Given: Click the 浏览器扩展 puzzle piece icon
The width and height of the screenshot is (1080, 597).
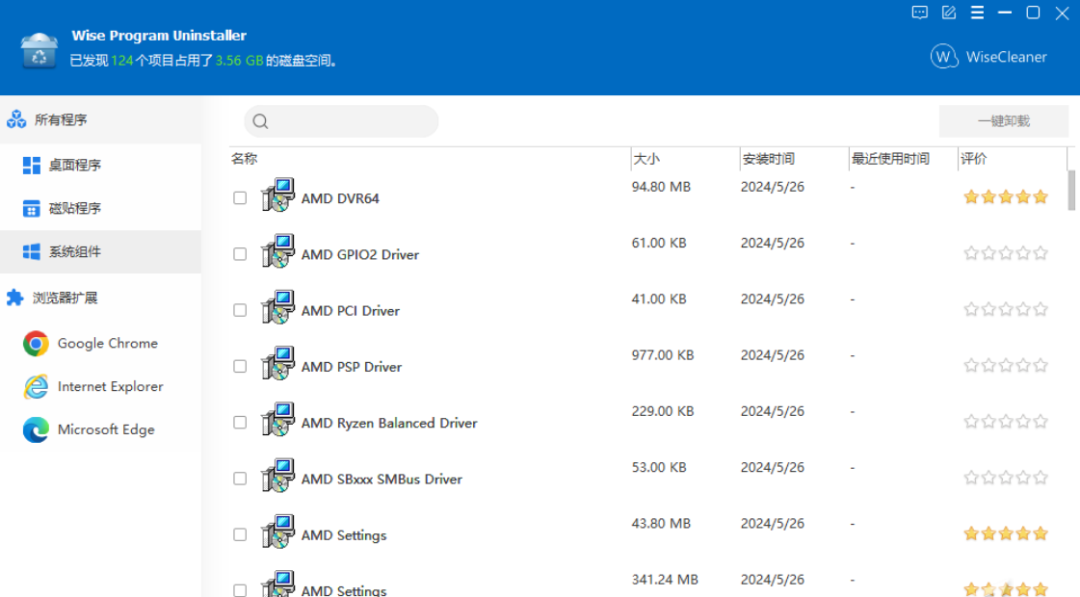Looking at the screenshot, I should pyautogui.click(x=15, y=297).
